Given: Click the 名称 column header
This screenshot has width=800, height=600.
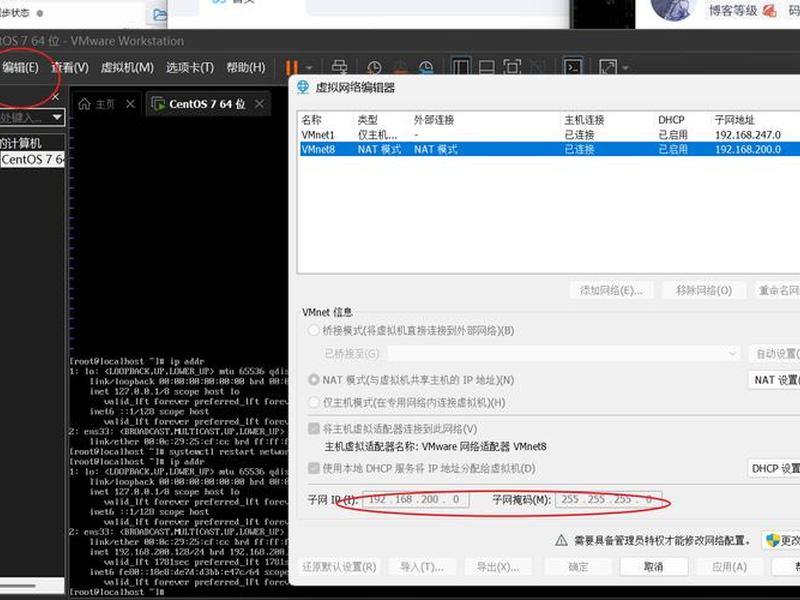Looking at the screenshot, I should click(311, 120).
